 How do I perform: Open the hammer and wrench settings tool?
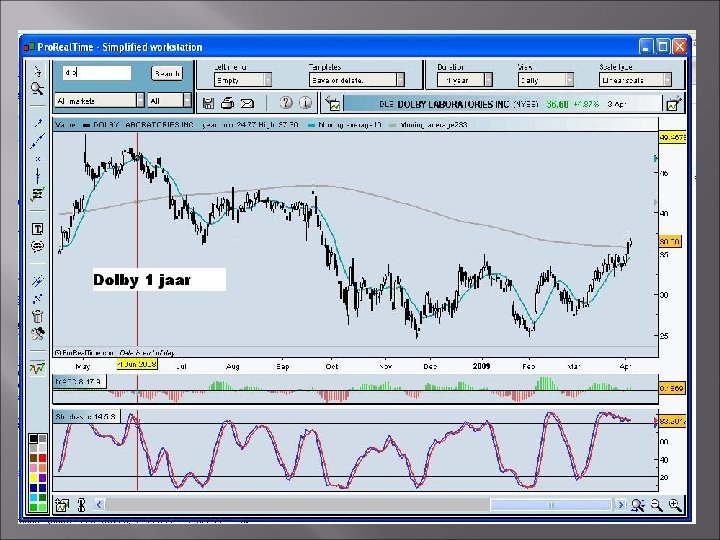pos(38,334)
